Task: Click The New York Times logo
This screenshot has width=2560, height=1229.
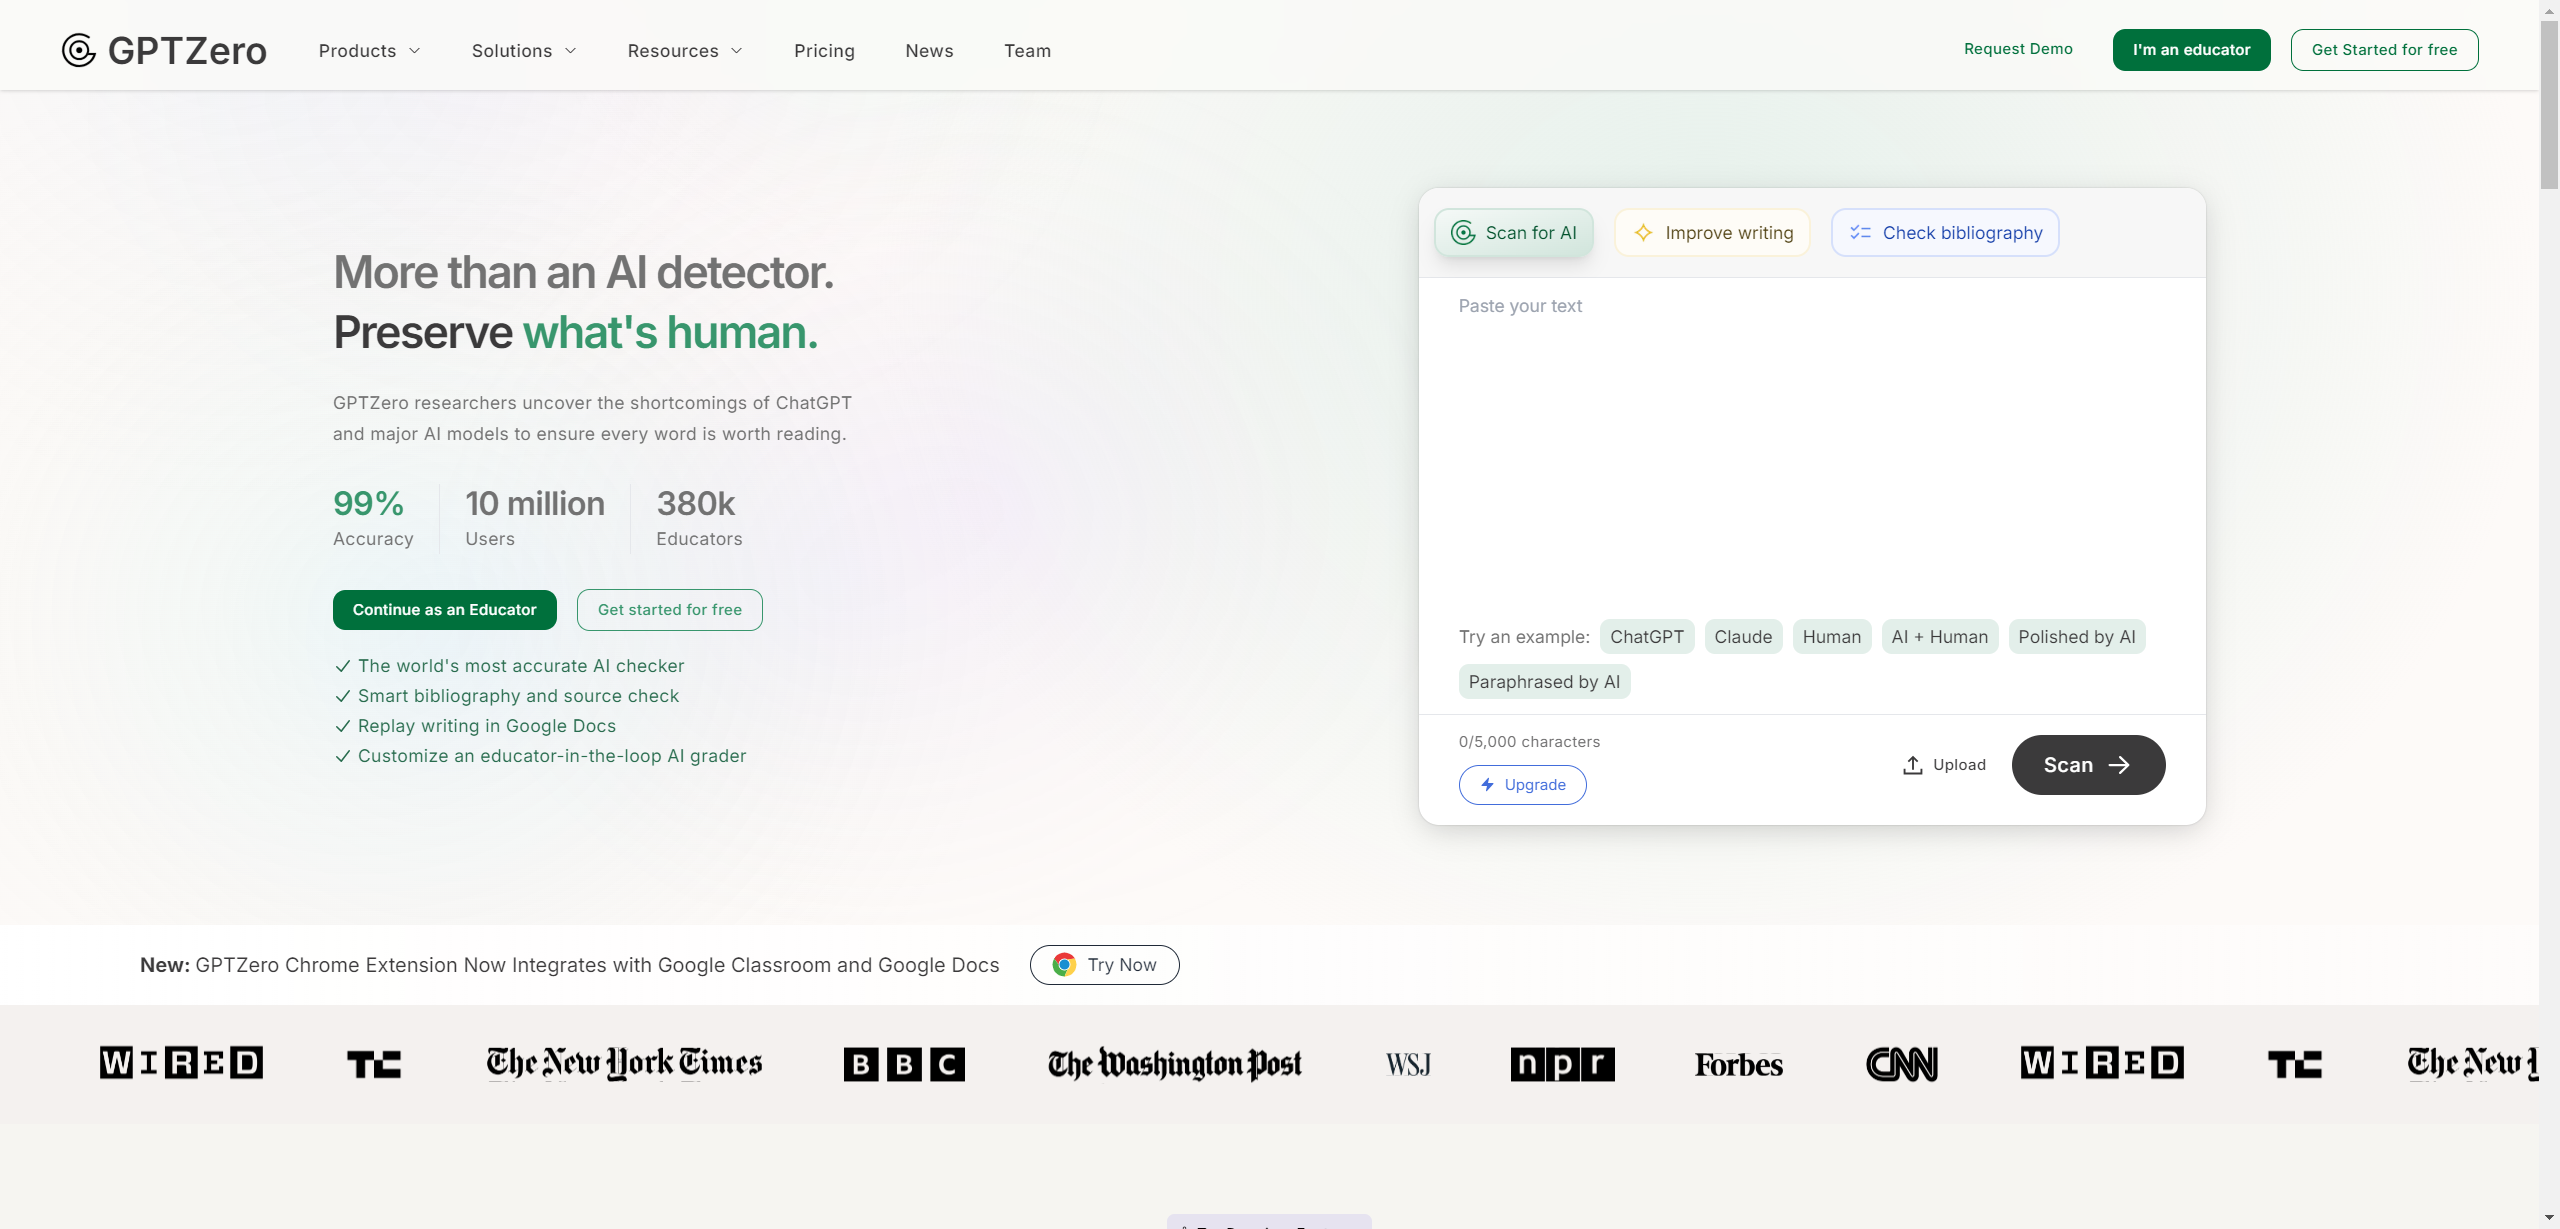Action: click(624, 1063)
